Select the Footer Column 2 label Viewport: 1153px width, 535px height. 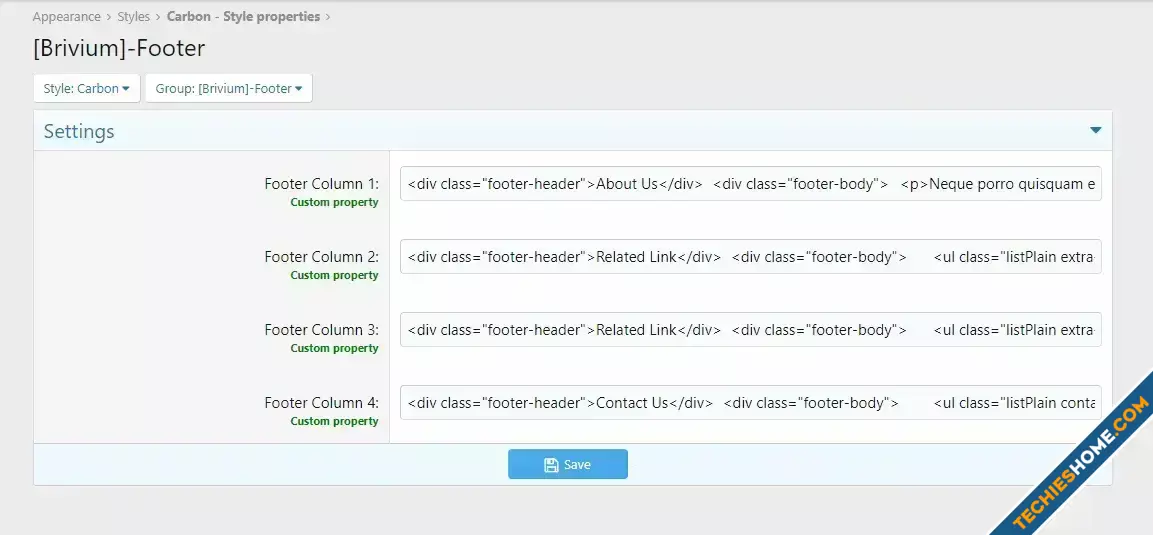[x=322, y=256]
